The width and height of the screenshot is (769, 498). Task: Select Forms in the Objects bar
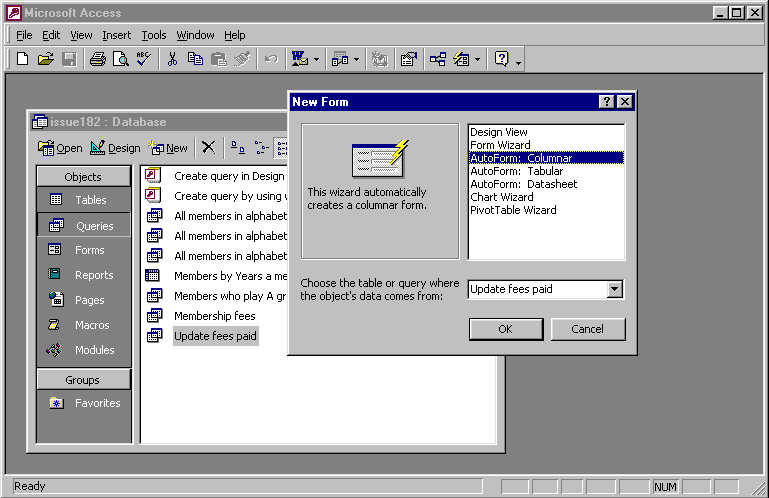coord(83,250)
